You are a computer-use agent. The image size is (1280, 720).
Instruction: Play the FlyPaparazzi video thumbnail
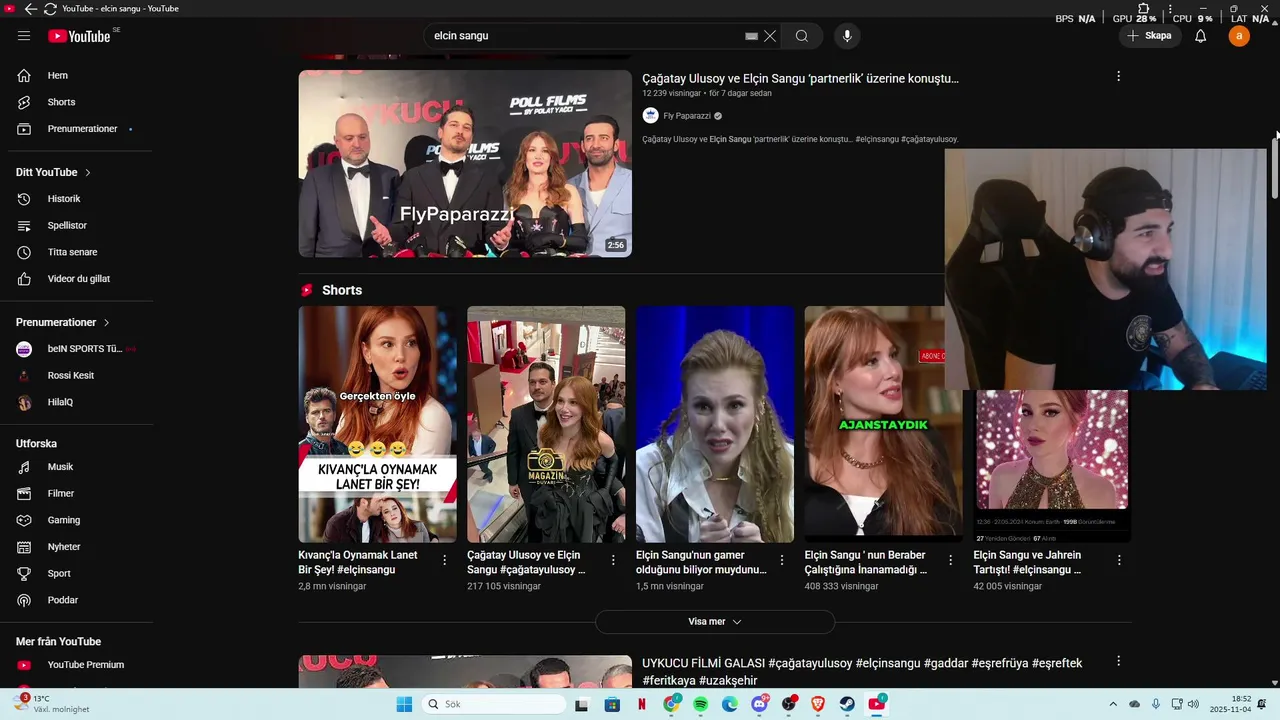click(465, 163)
